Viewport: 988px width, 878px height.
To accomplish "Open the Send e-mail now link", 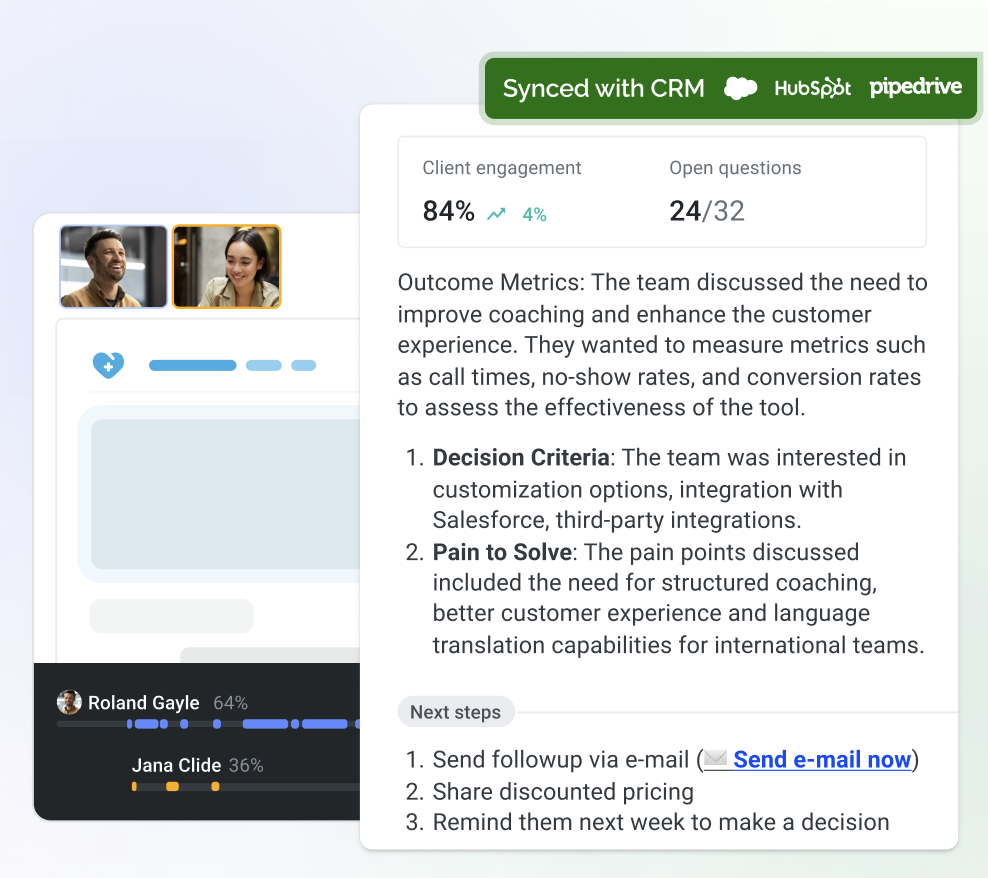I will (821, 760).
